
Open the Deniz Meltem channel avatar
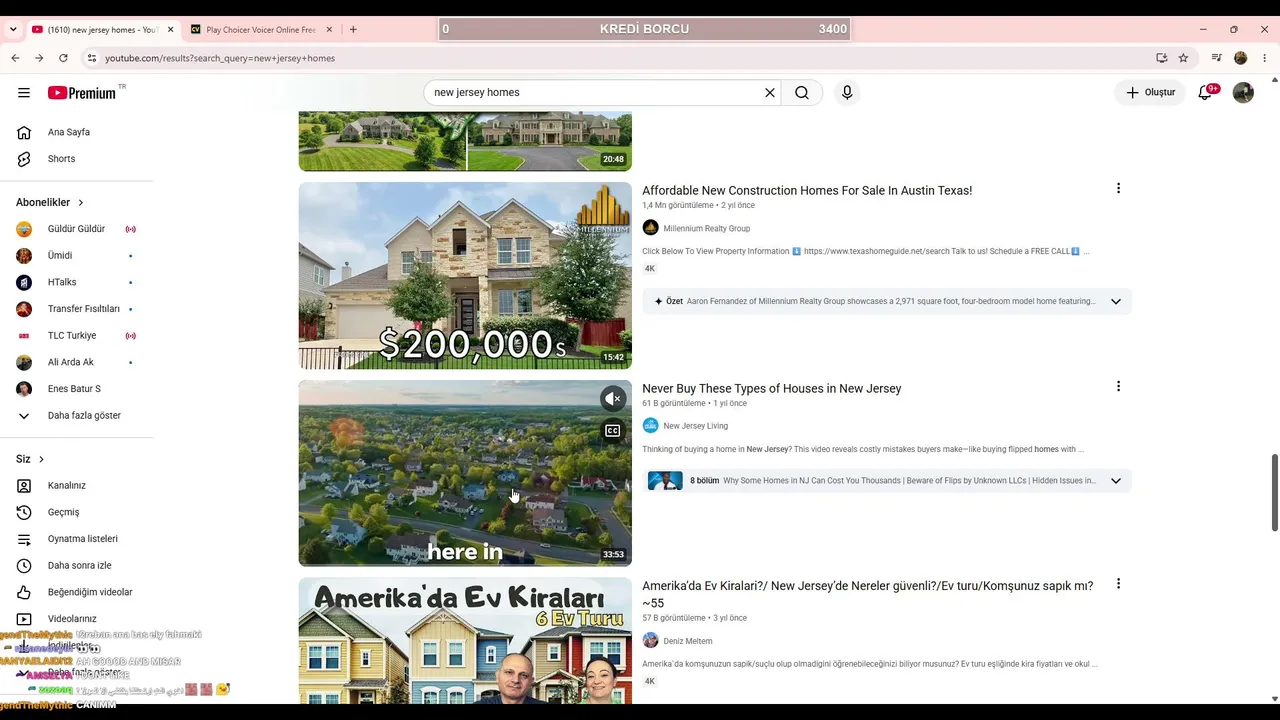pyautogui.click(x=650, y=641)
